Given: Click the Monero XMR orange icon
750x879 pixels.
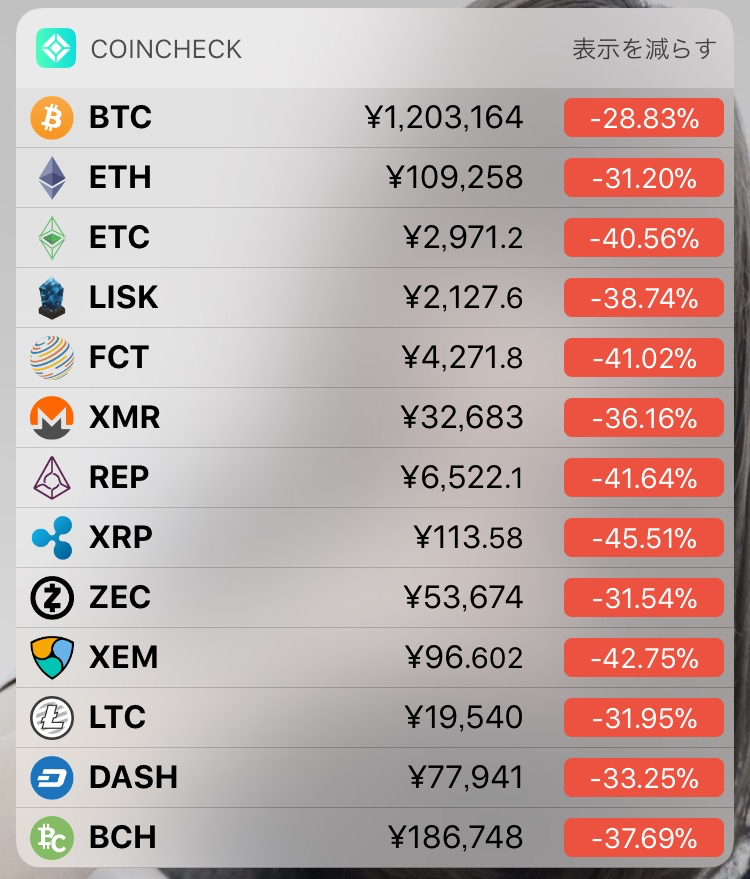Looking at the screenshot, I should [x=52, y=418].
